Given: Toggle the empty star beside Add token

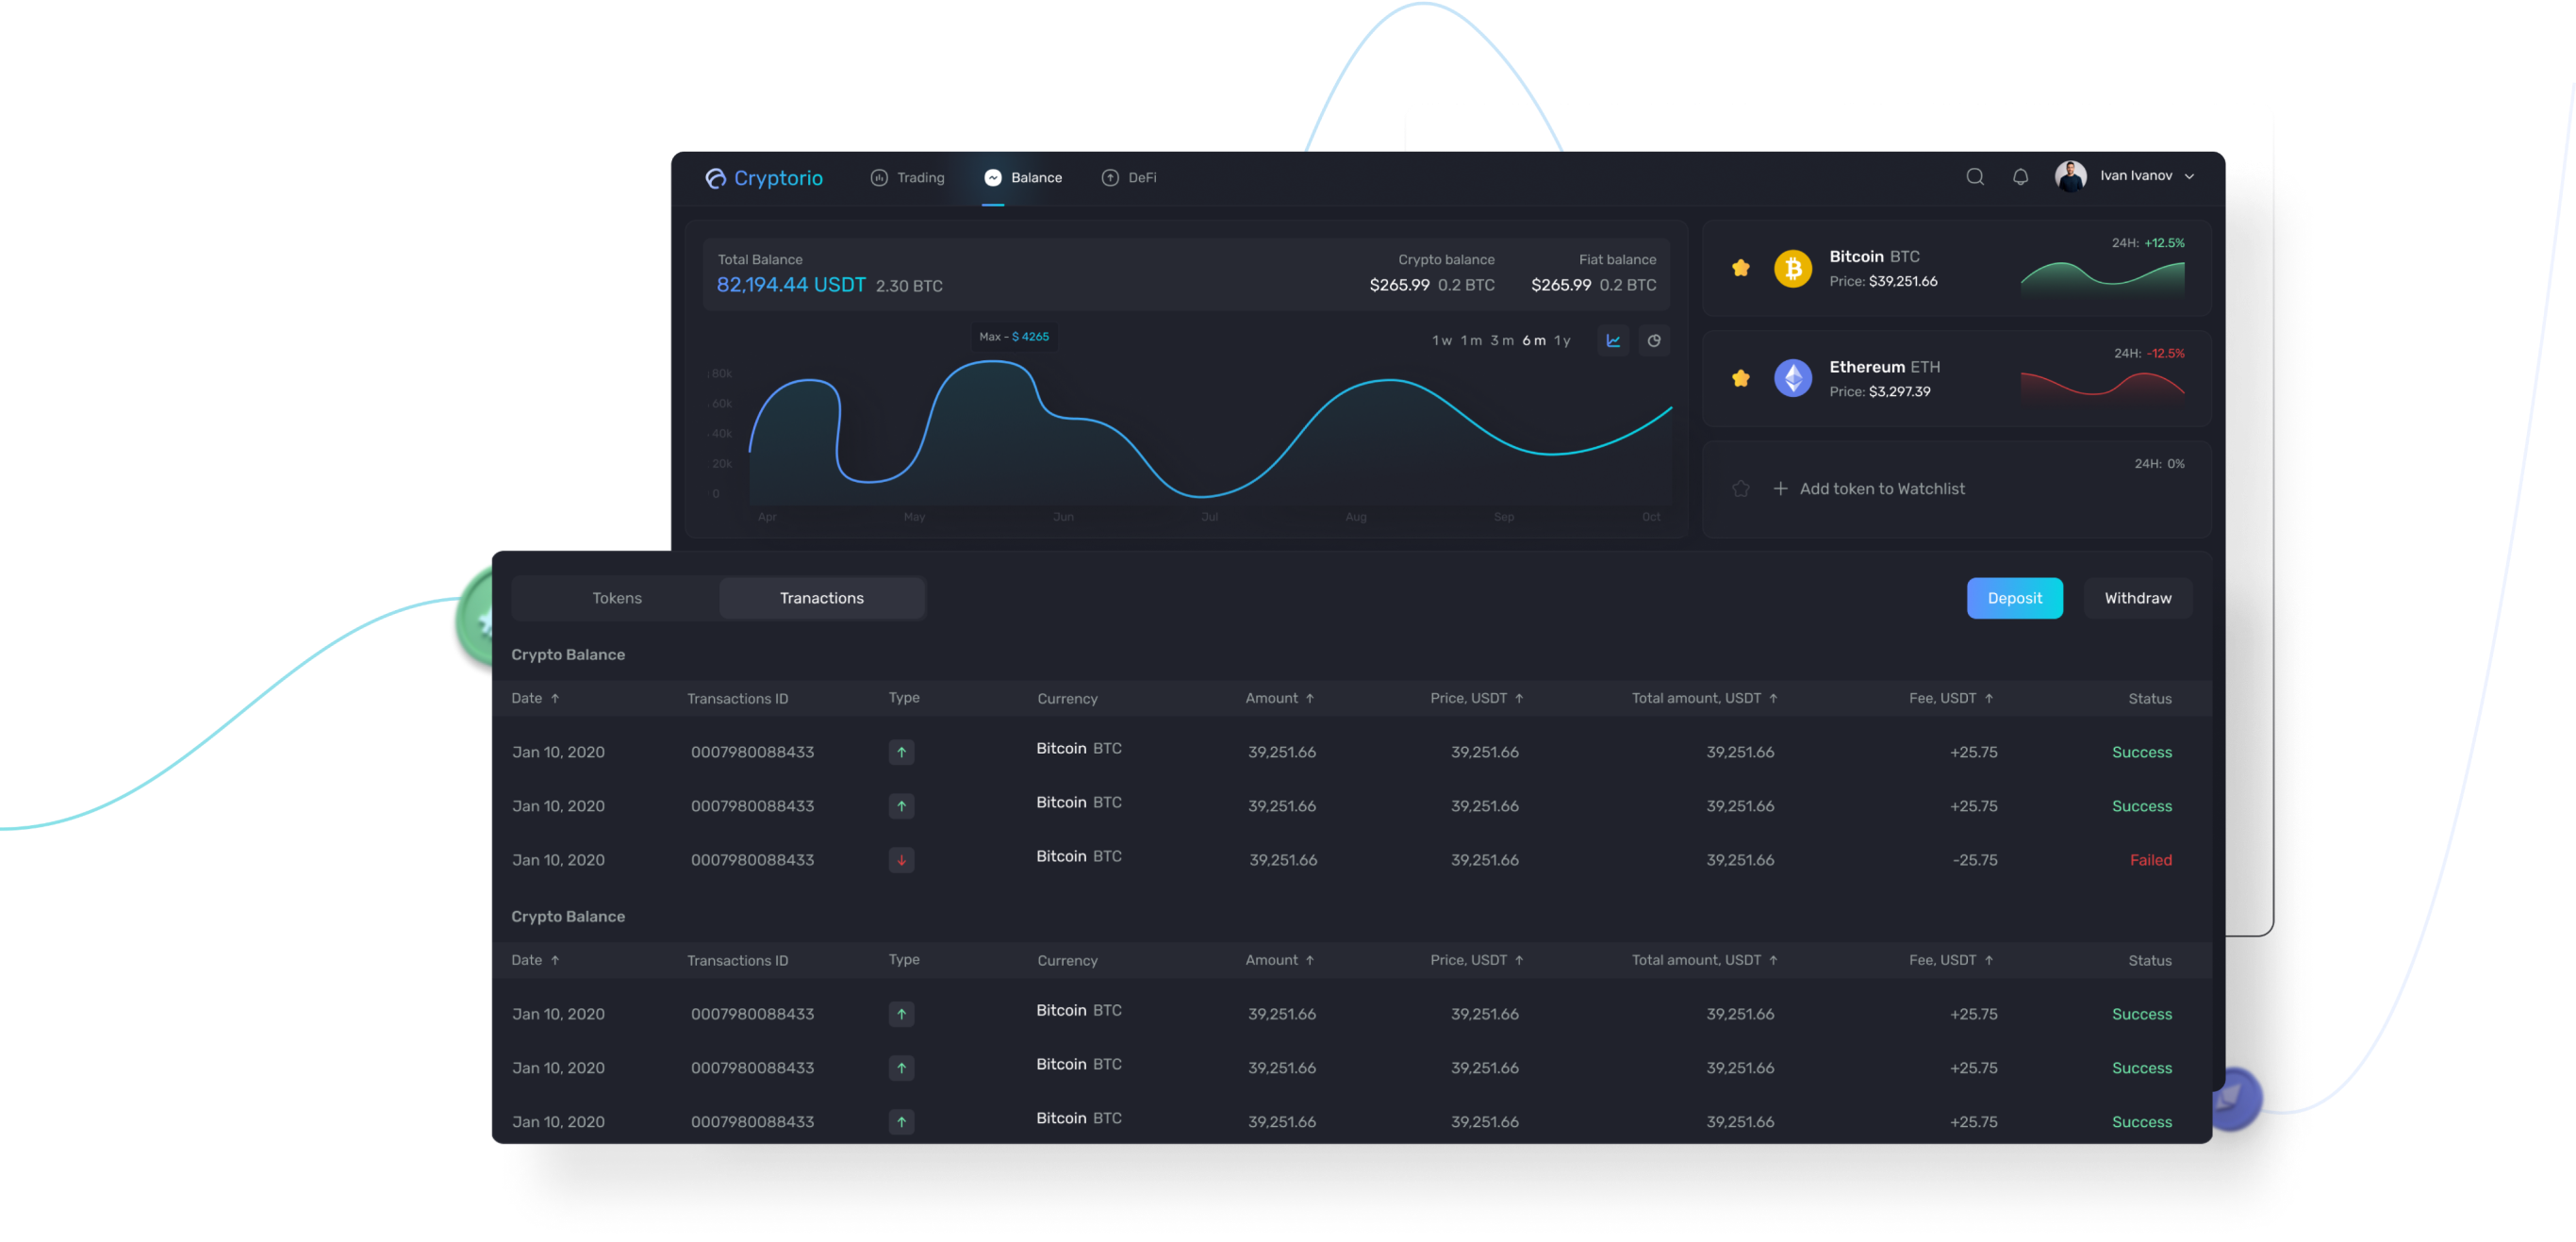Looking at the screenshot, I should [x=1741, y=489].
